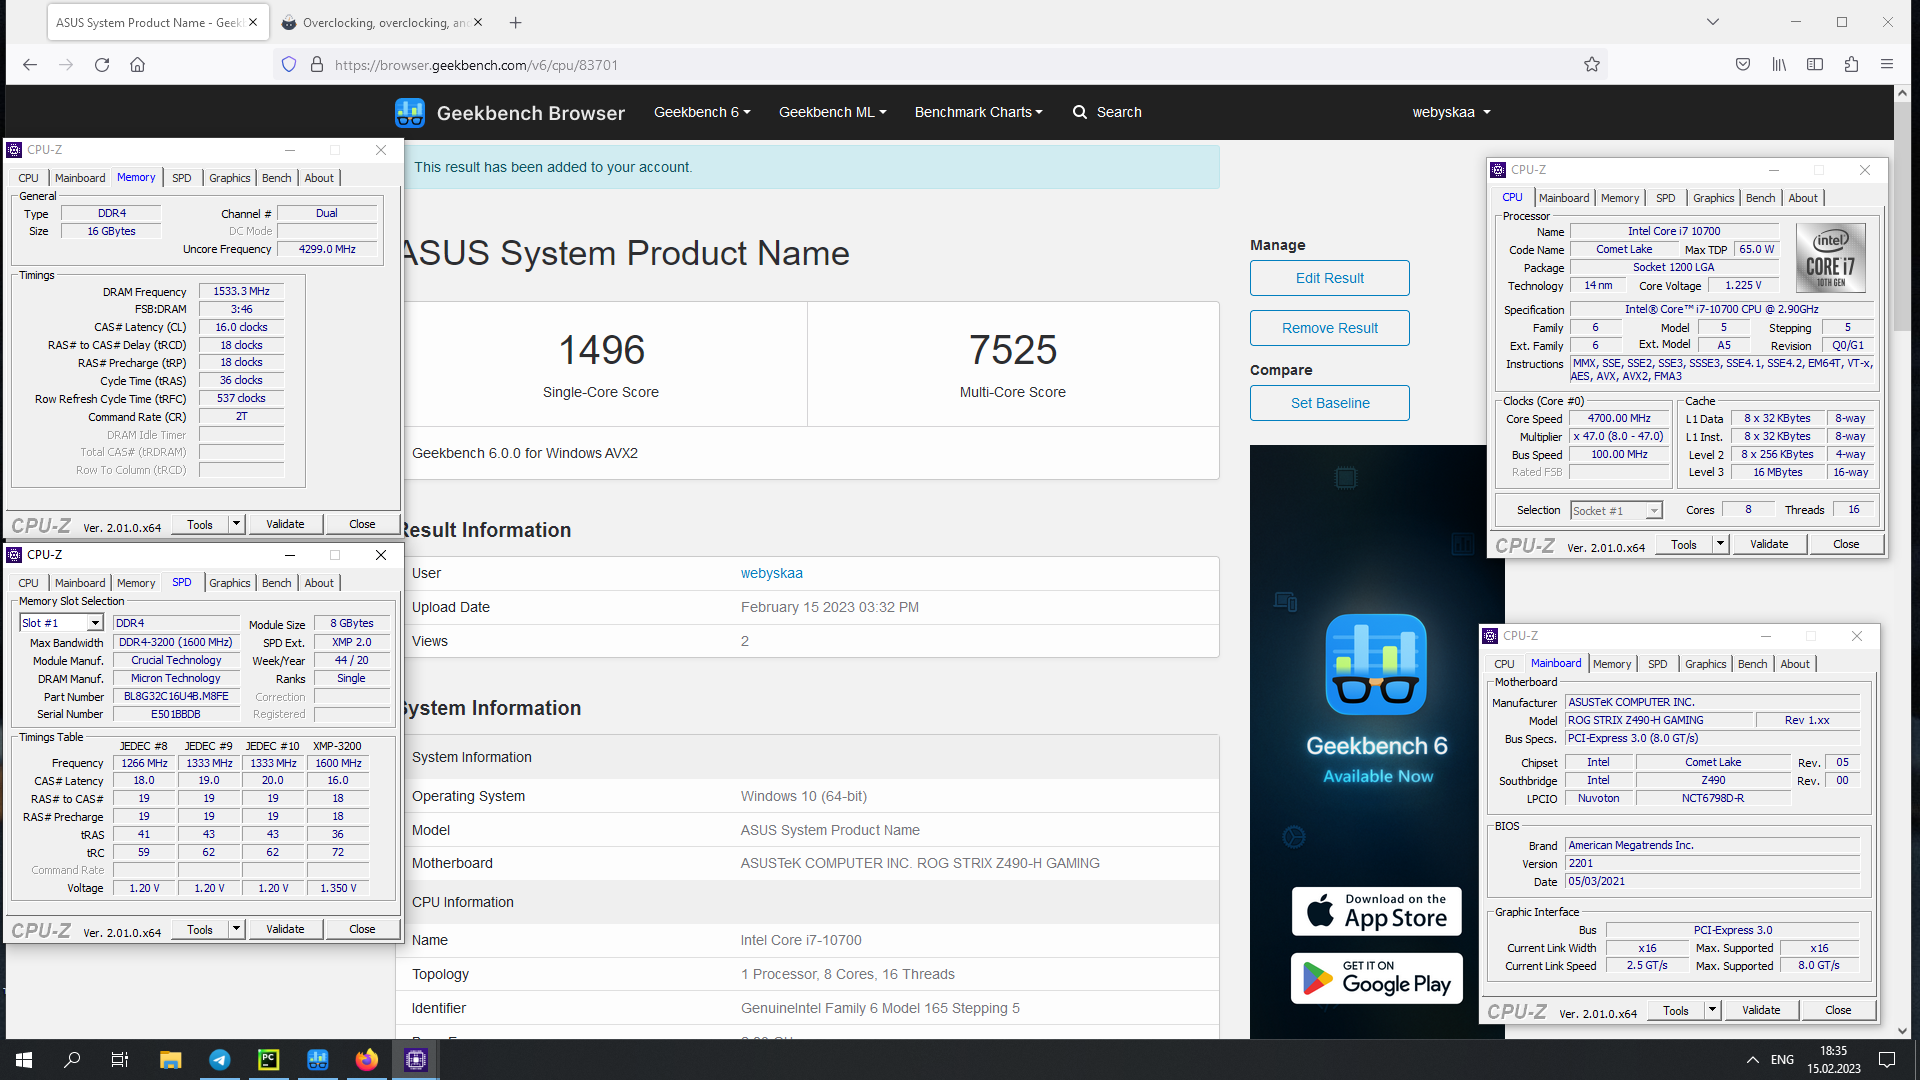The height and width of the screenshot is (1080, 1920).
Task: Click the Set Baseline button
Action: pos(1329,403)
